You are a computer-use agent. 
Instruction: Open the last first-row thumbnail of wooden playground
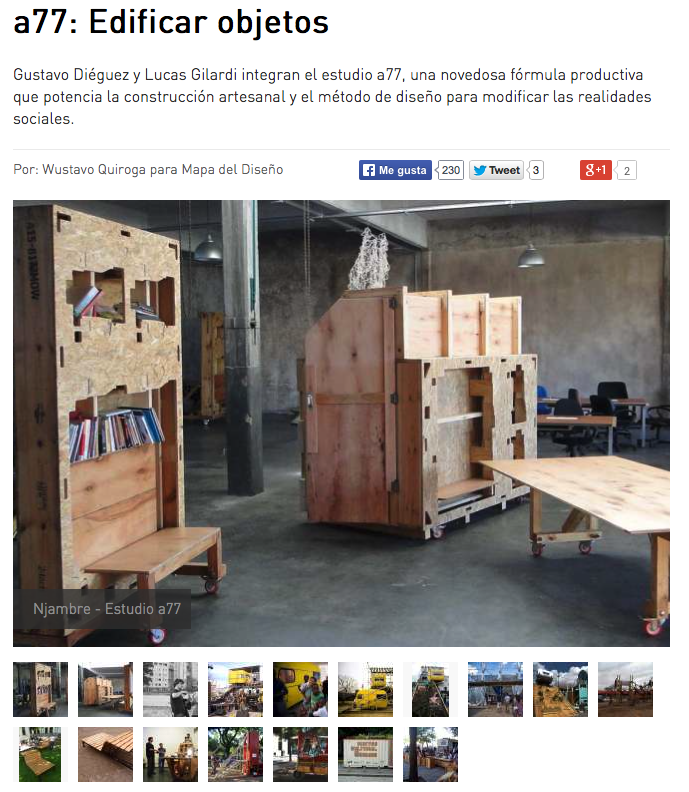[625, 689]
